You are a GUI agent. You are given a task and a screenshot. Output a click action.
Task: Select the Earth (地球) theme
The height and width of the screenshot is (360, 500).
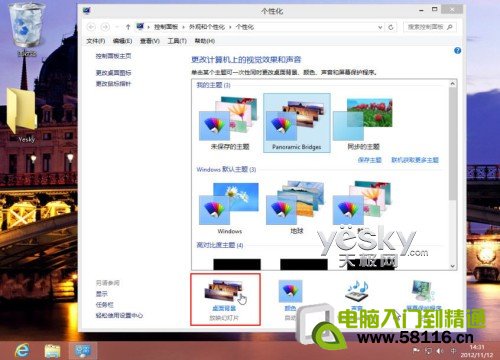[296, 208]
